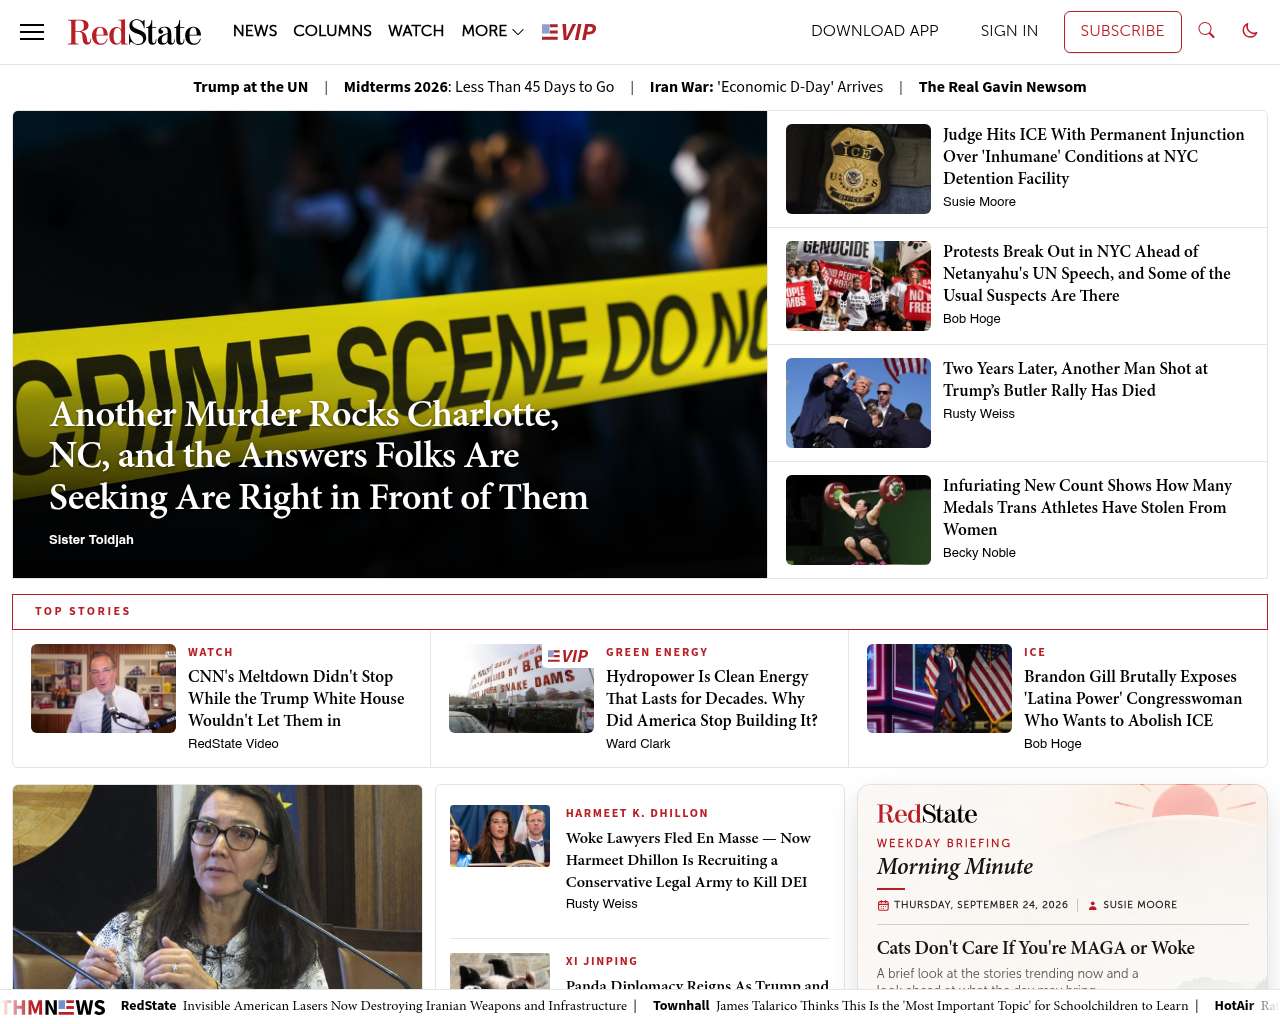The height and width of the screenshot is (1024, 1280).
Task: Toggle dark mode moon icon
Action: coord(1250,31)
